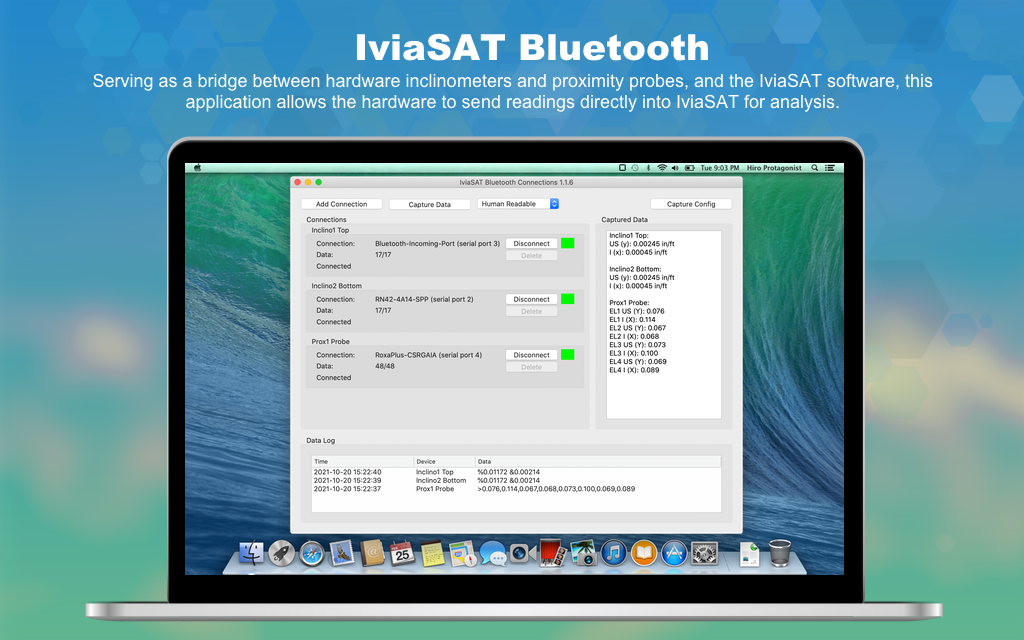
Task: Open System Preferences from the dock
Action: 705,552
